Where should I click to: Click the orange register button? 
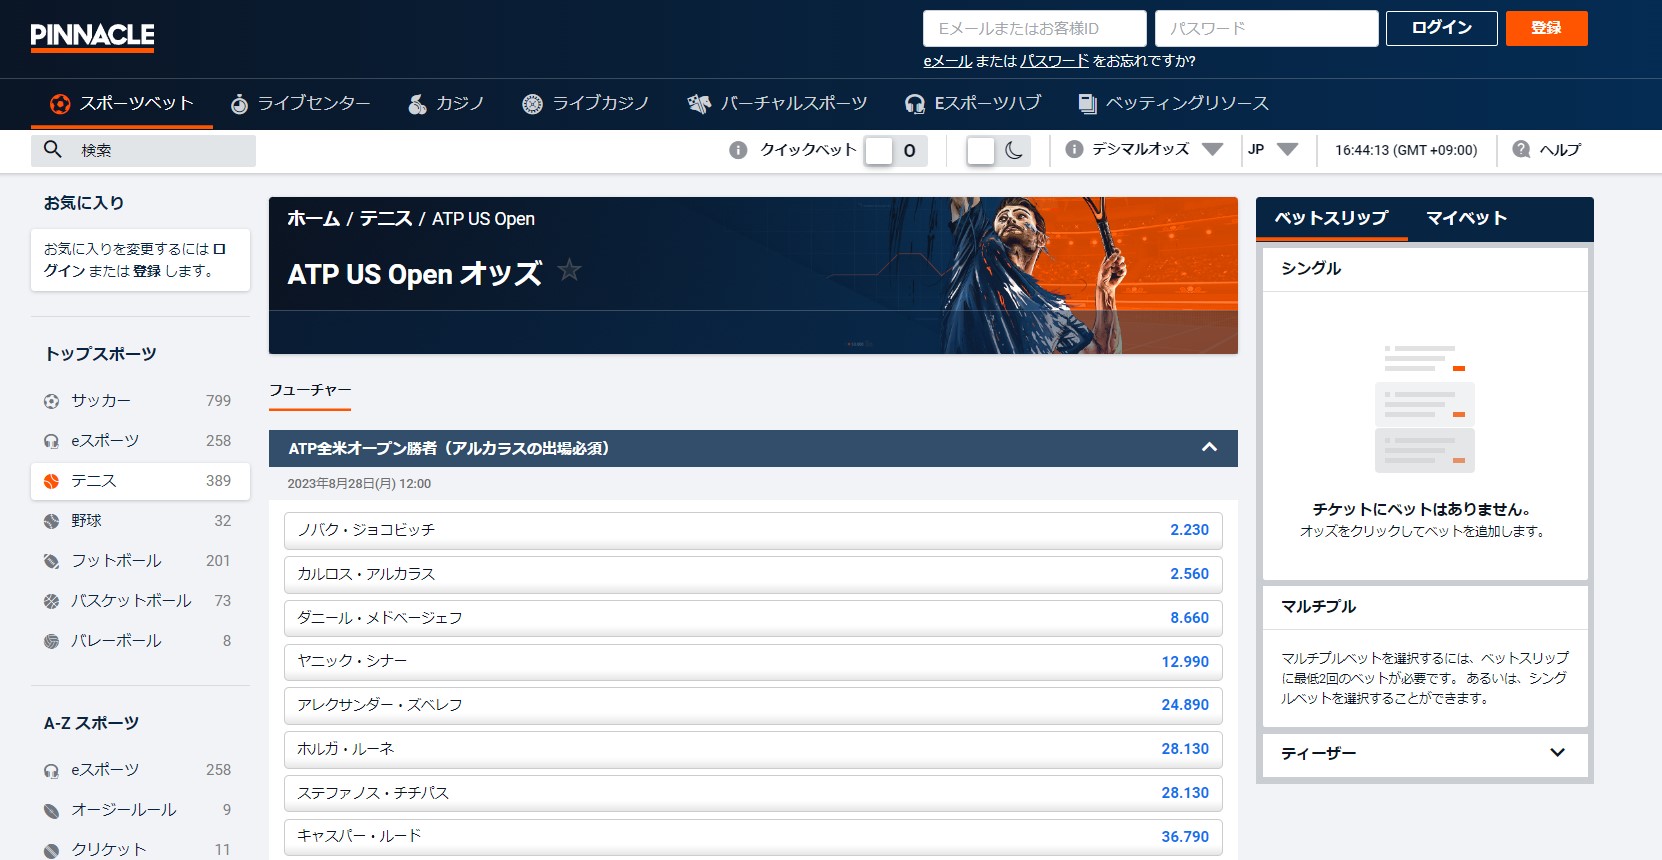(x=1546, y=28)
